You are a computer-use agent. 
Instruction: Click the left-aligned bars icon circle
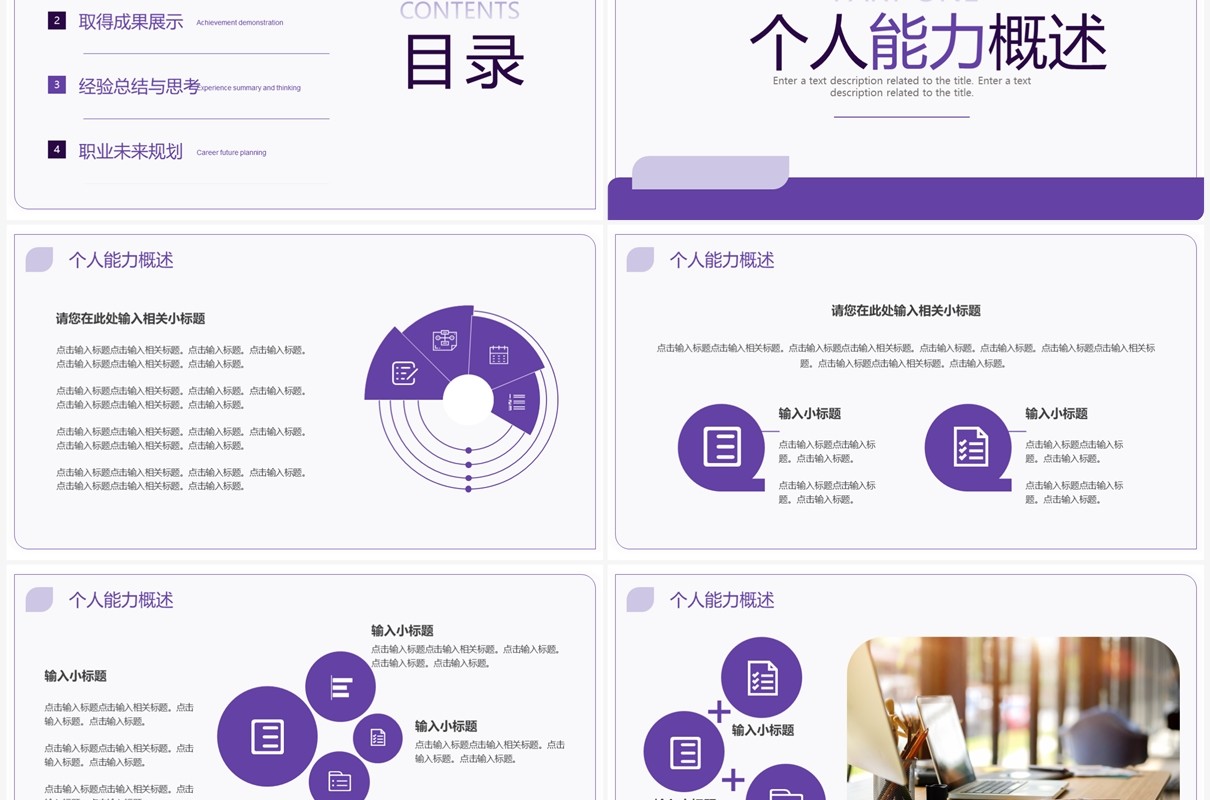pos(341,687)
